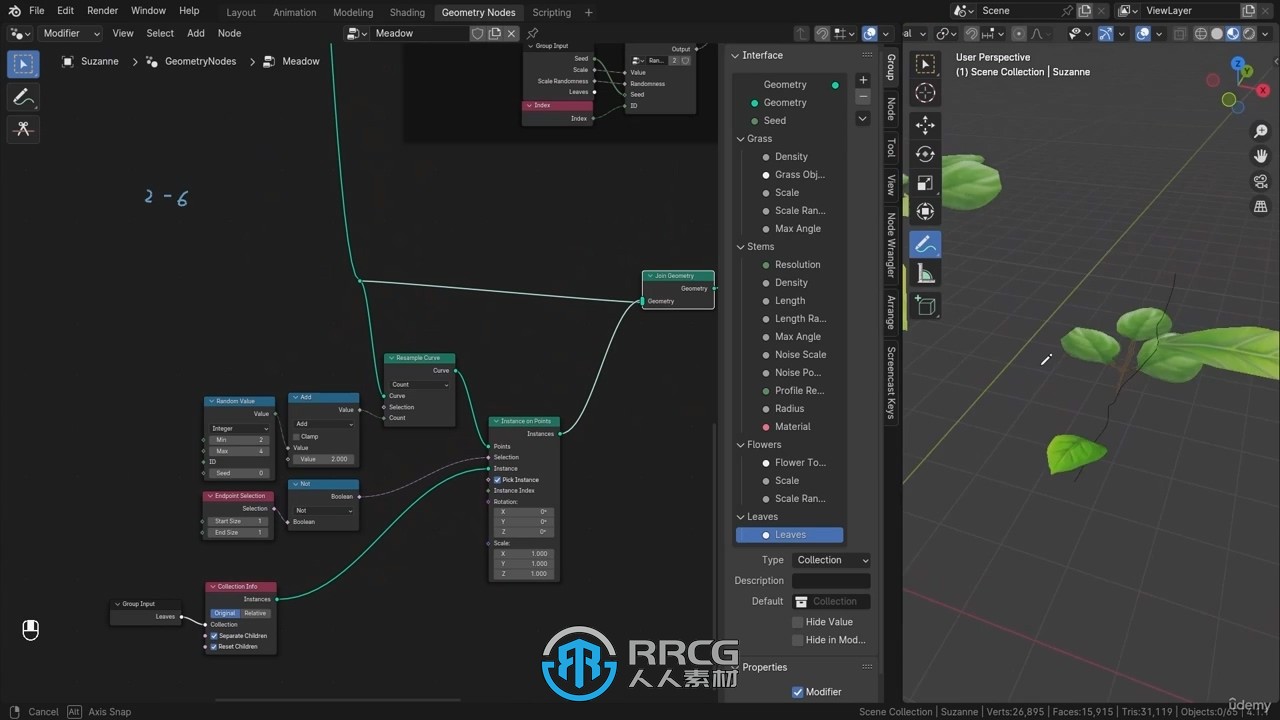Image resolution: width=1280 pixels, height=720 pixels.
Task: Select the Measure tool
Action: [x=925, y=274]
